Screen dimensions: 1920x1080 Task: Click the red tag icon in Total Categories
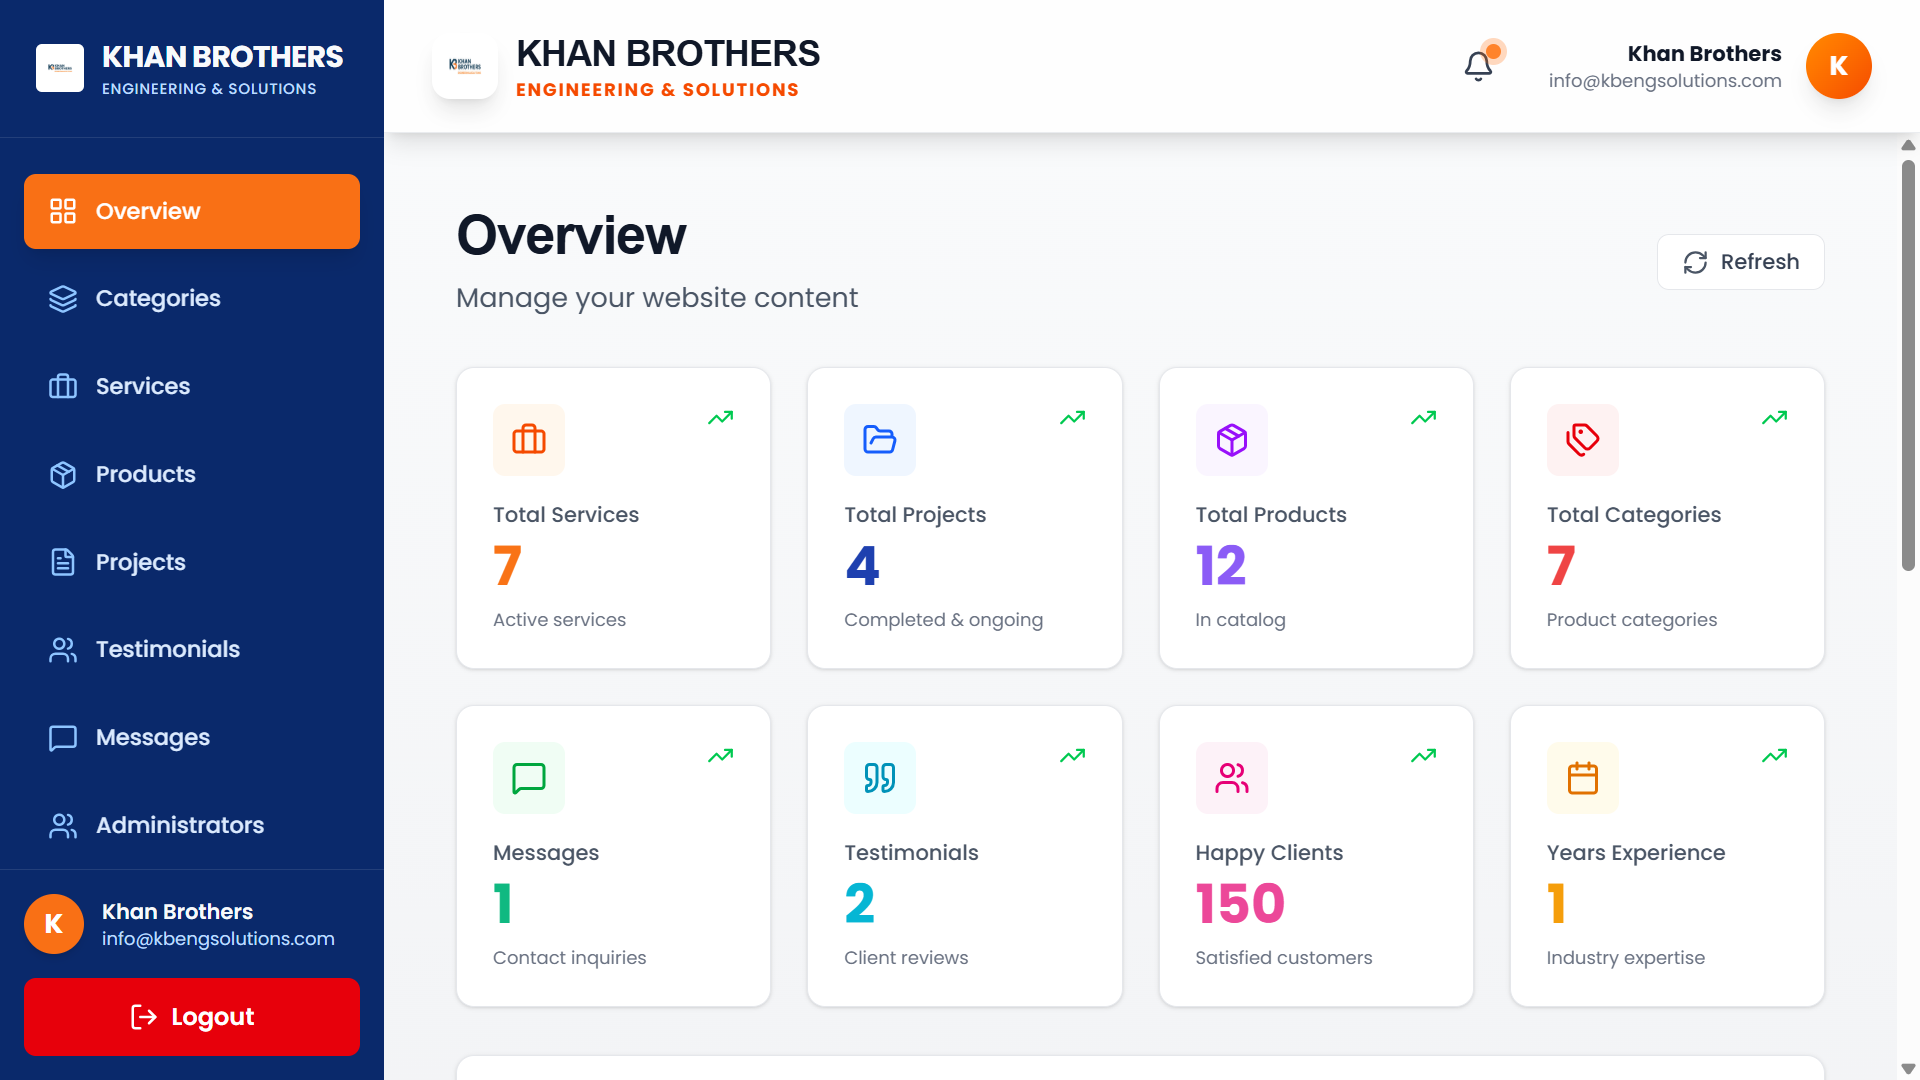(x=1583, y=440)
